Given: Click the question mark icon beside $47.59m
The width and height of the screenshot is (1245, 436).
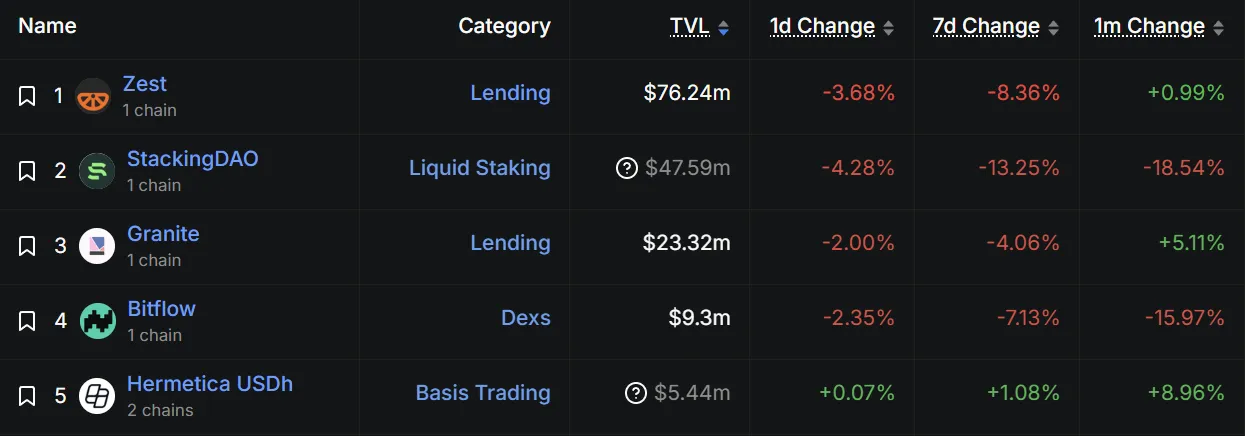Looking at the screenshot, I should click(x=627, y=168).
